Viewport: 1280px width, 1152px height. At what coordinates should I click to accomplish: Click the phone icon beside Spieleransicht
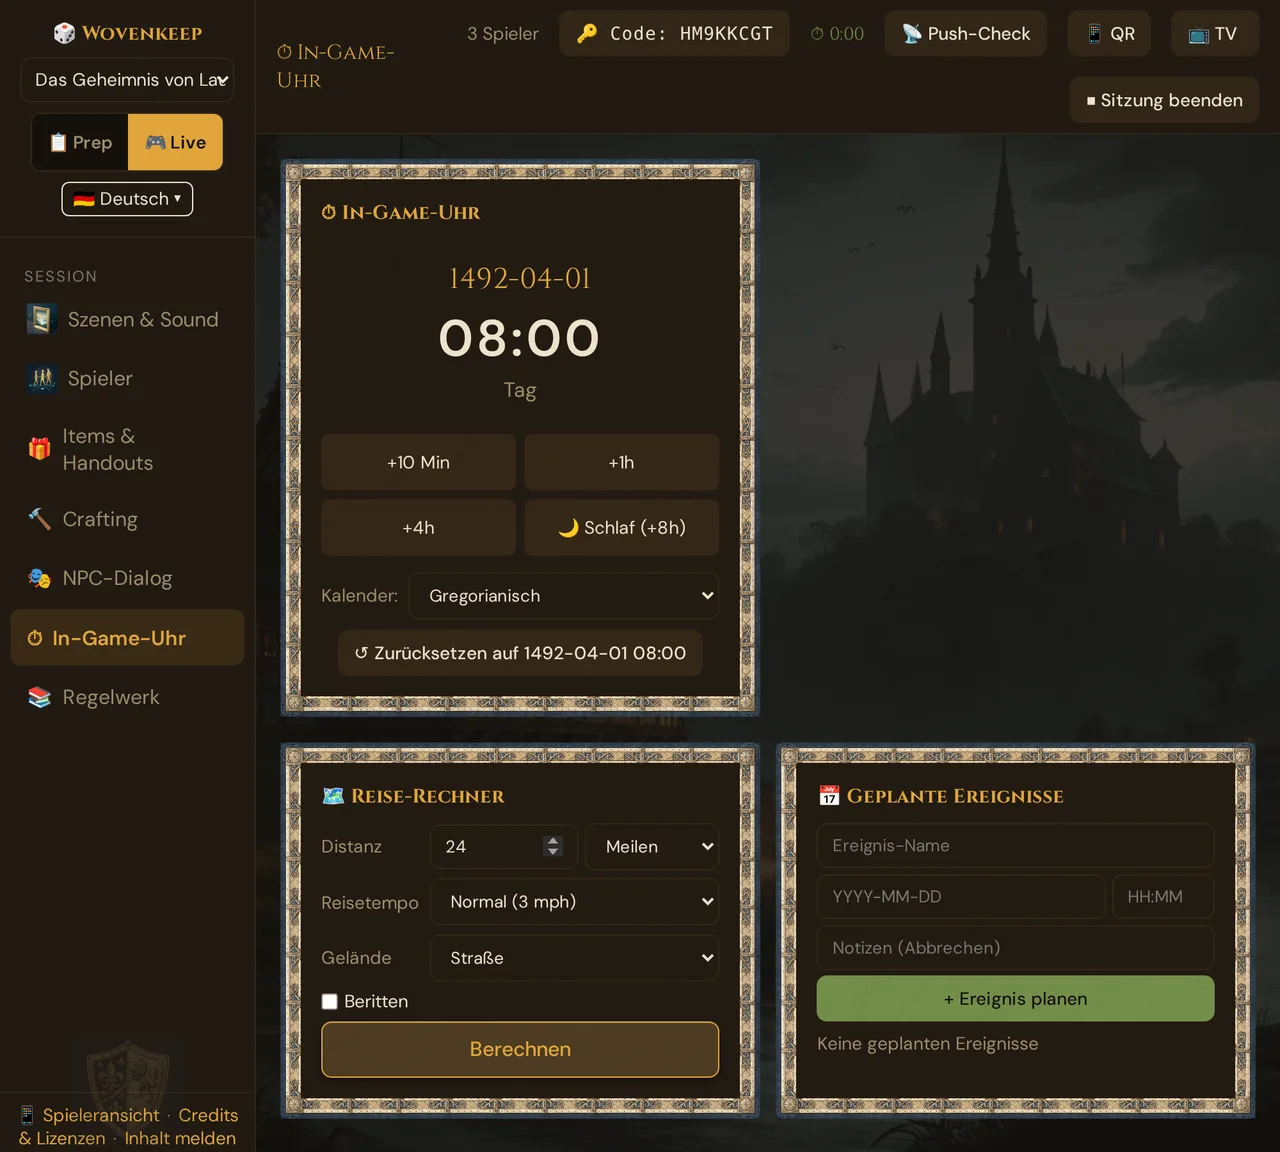pyautogui.click(x=27, y=1115)
